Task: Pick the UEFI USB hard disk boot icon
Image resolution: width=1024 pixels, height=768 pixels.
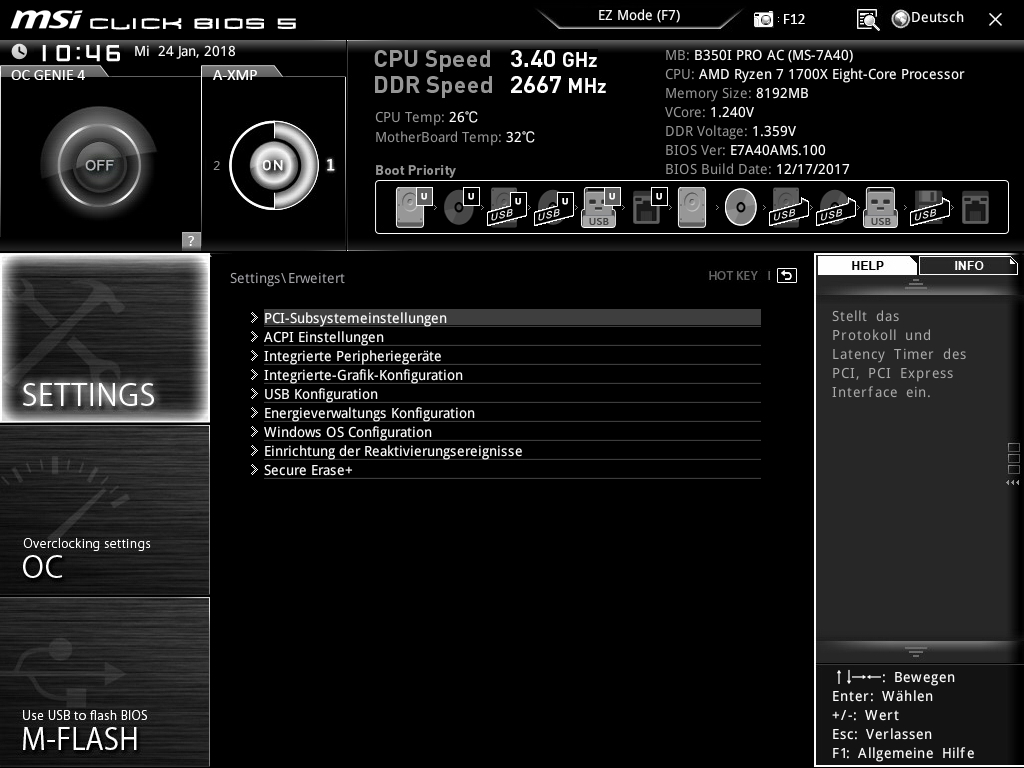Action: [507, 208]
